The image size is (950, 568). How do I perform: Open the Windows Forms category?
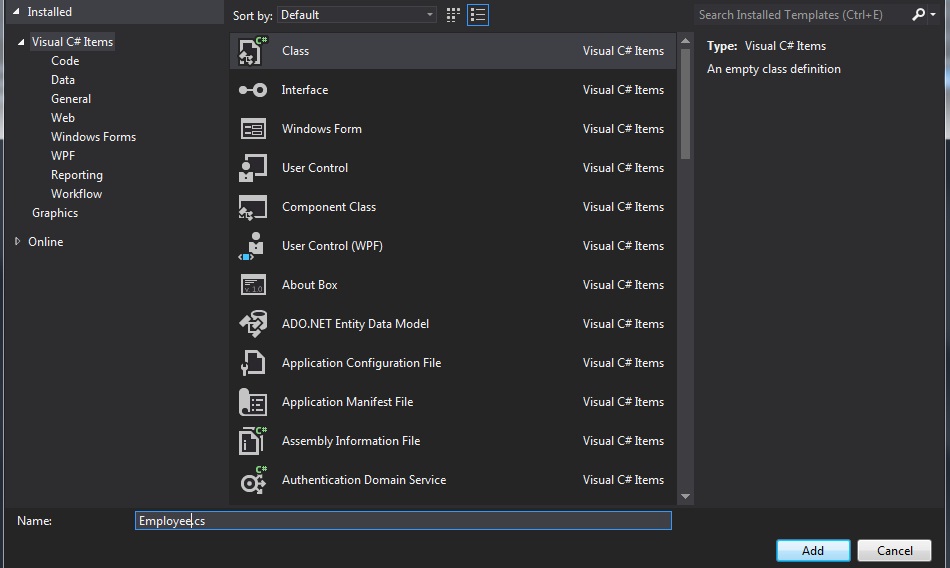93,137
